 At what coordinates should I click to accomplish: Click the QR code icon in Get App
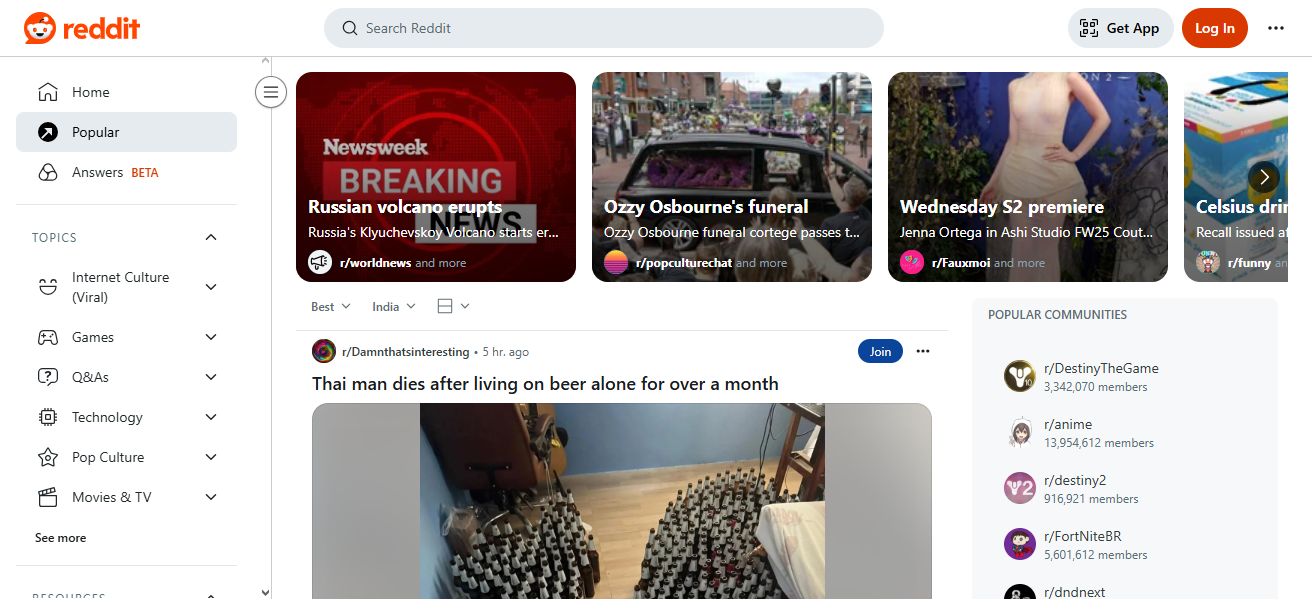(x=1089, y=28)
